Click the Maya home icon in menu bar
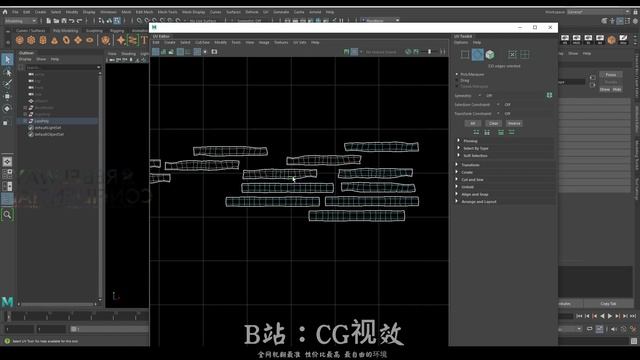 click(x=5, y=12)
